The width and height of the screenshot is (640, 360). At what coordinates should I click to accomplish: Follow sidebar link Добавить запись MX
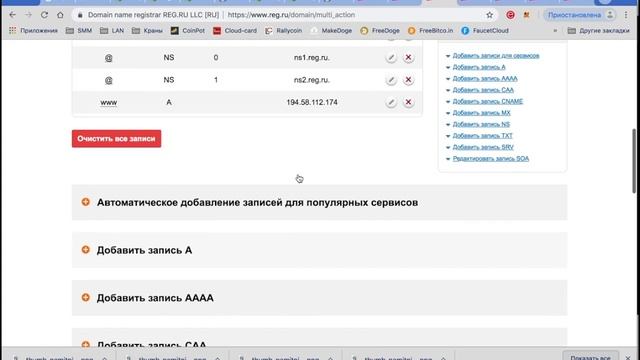482,113
